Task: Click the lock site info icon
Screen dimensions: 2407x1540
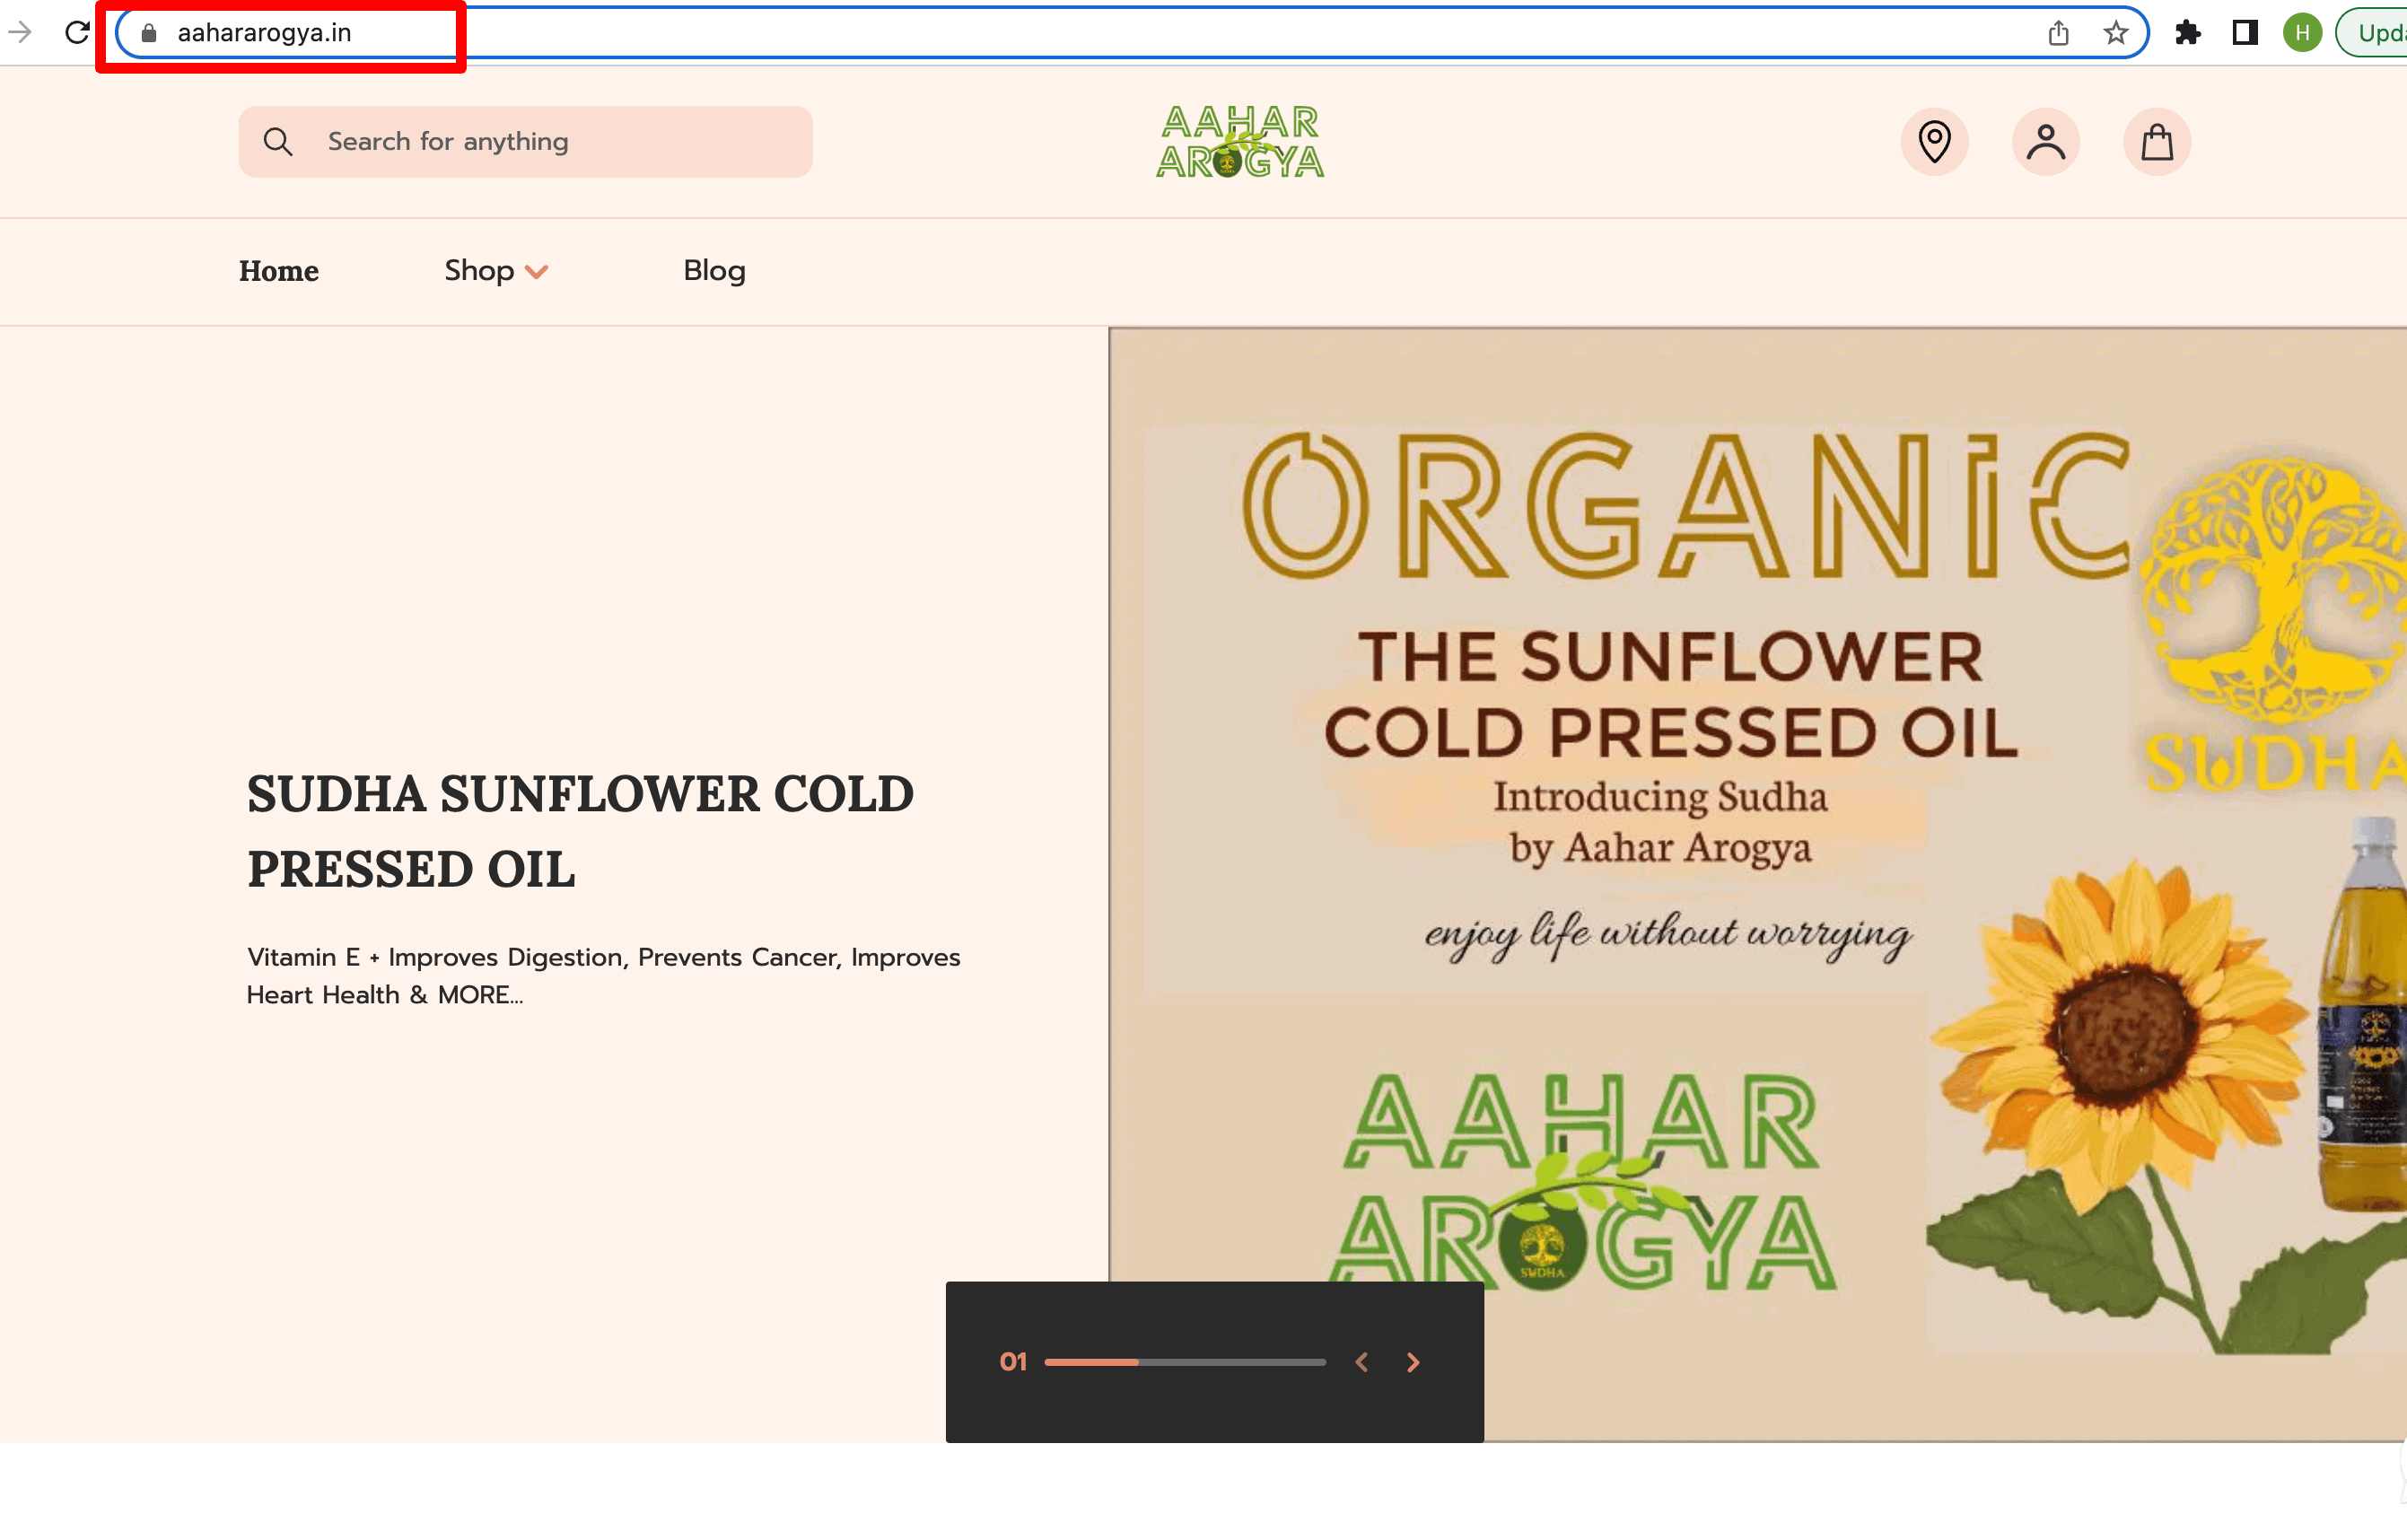Action: [149, 33]
